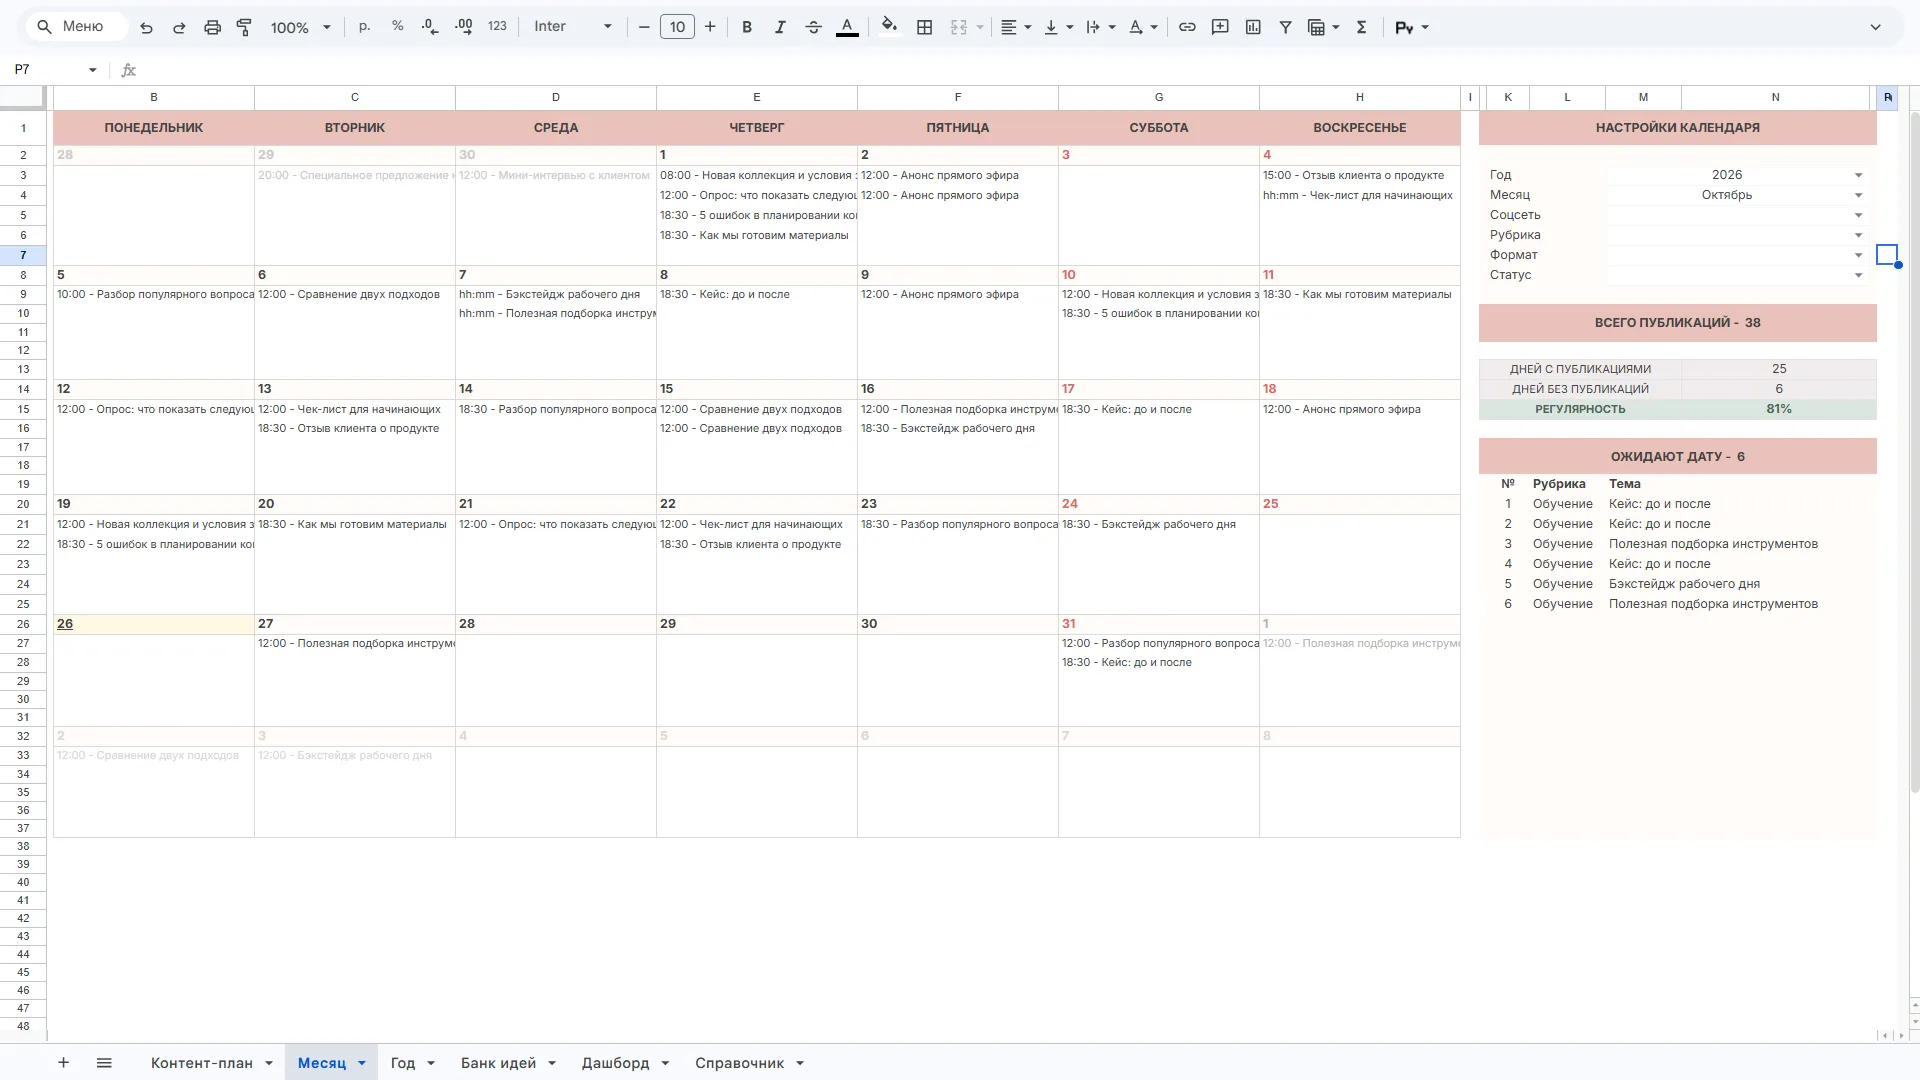Image resolution: width=1920 pixels, height=1080 pixels.
Task: Add a comment using the comment icon
Action: 1220,27
